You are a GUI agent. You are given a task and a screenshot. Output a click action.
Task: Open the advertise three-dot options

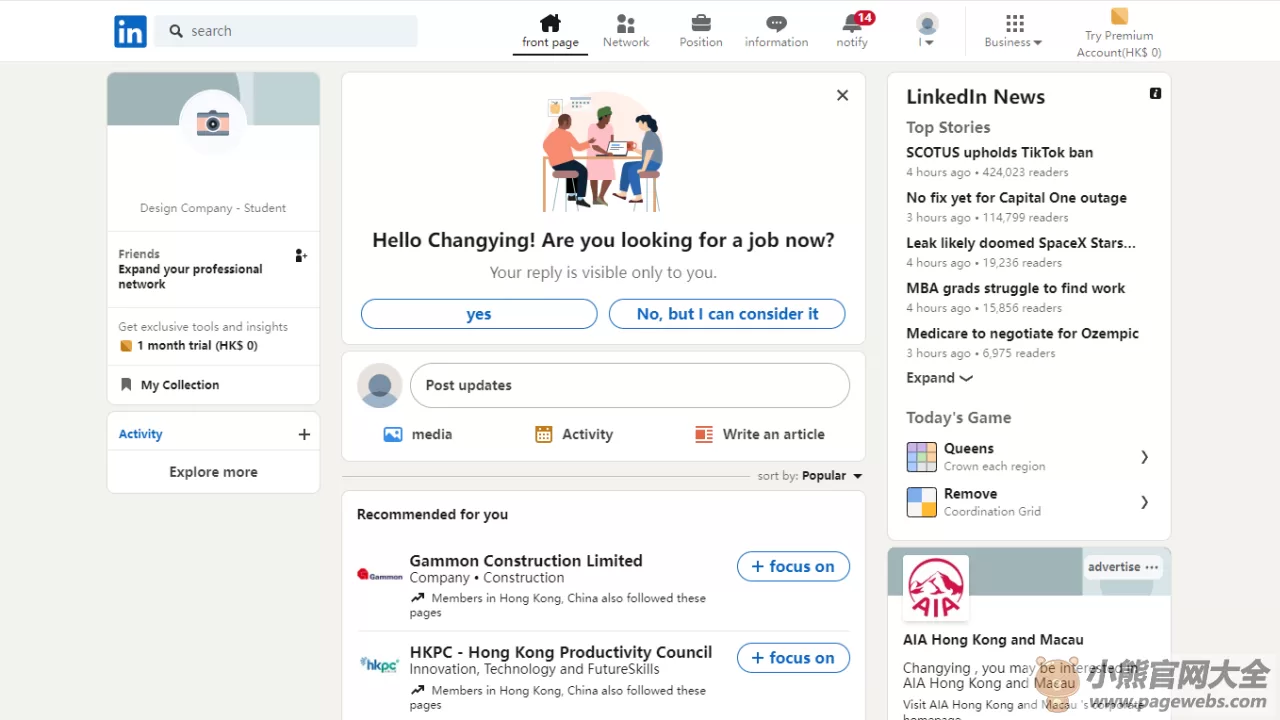(x=1152, y=567)
